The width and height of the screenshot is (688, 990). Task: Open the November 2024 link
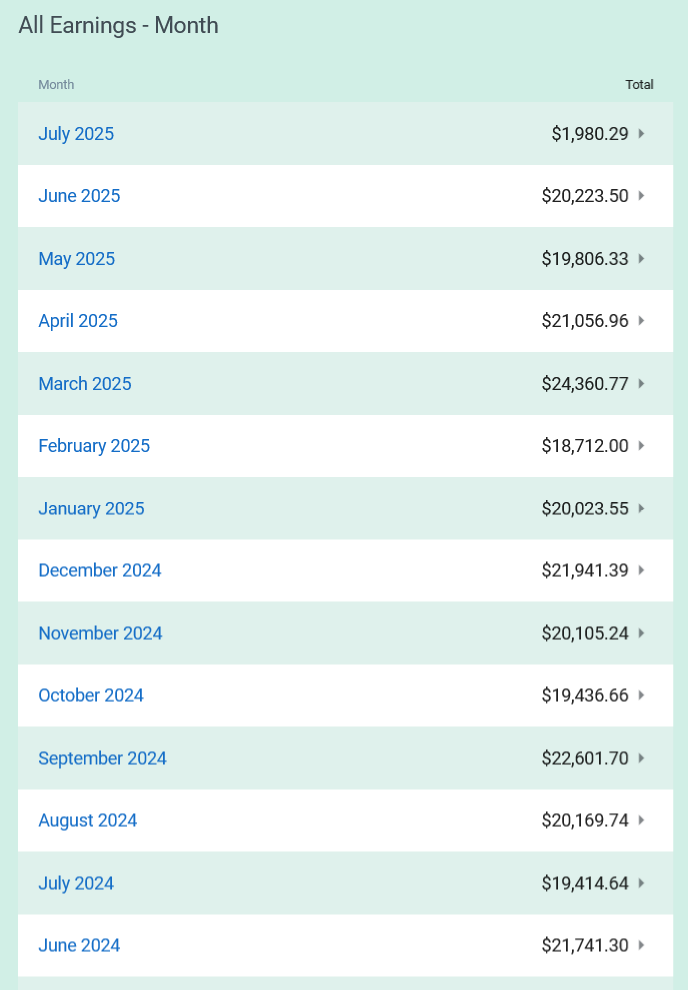click(x=100, y=633)
